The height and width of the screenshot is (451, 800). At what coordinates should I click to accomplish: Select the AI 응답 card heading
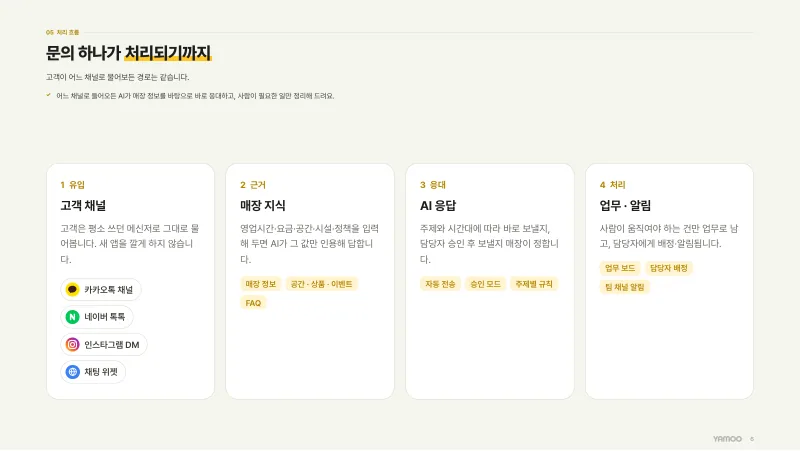438,206
